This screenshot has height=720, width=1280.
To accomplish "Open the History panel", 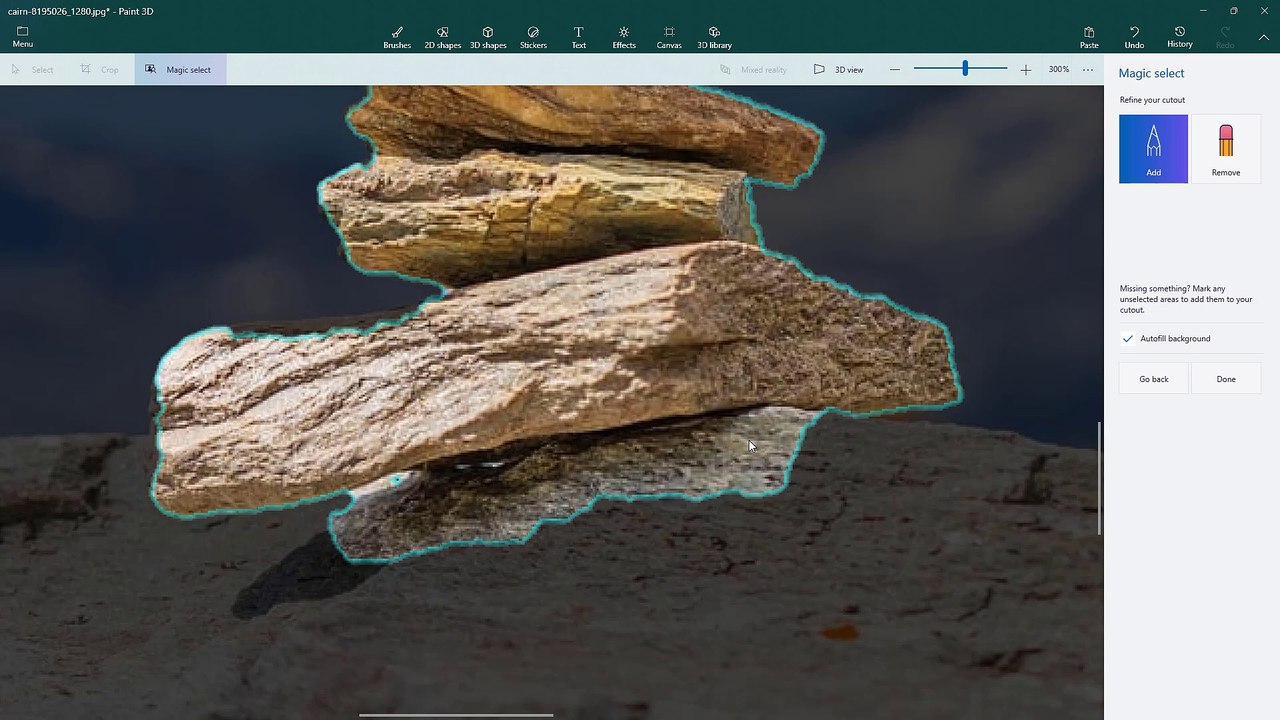I will click(x=1180, y=38).
